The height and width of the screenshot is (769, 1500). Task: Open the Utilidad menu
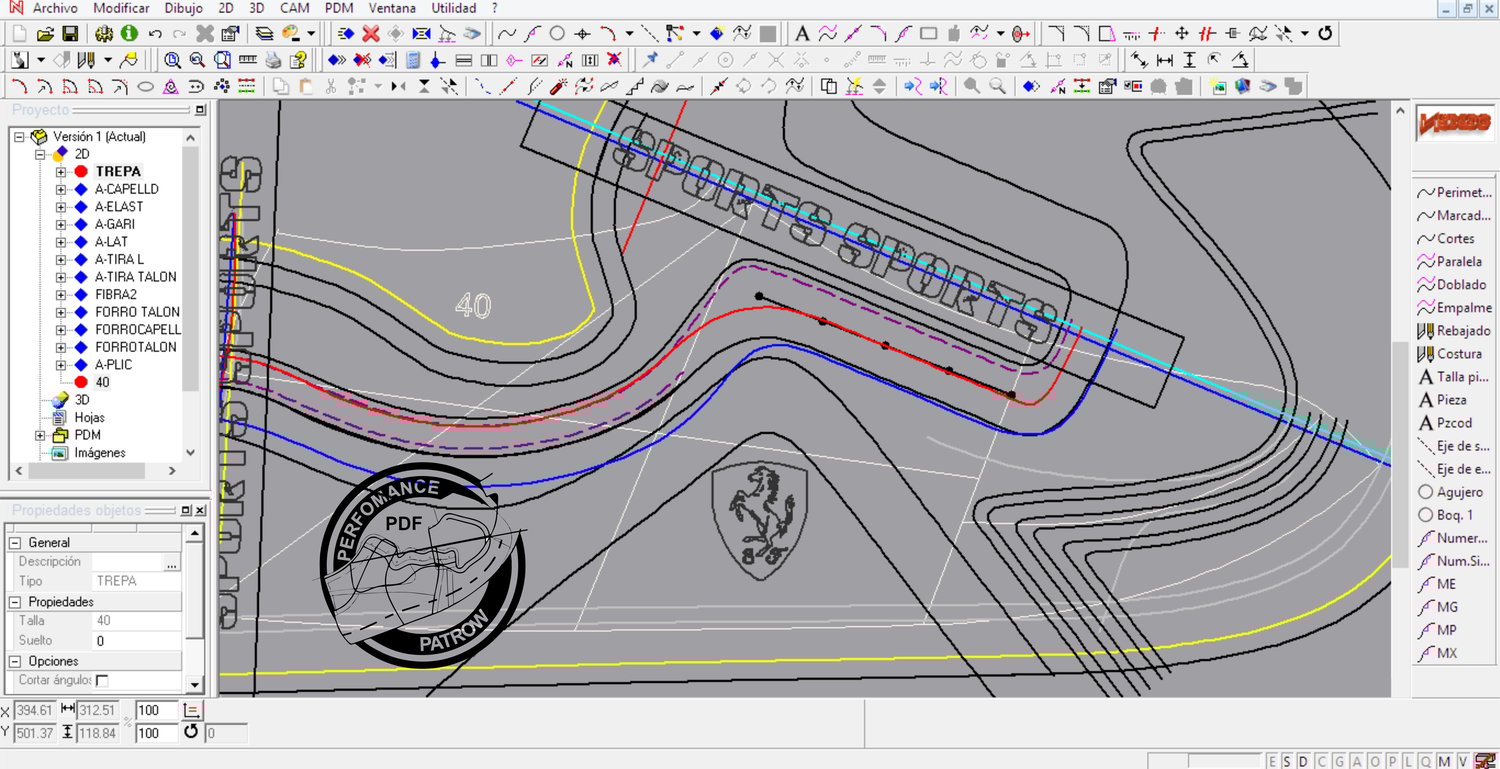tap(454, 8)
